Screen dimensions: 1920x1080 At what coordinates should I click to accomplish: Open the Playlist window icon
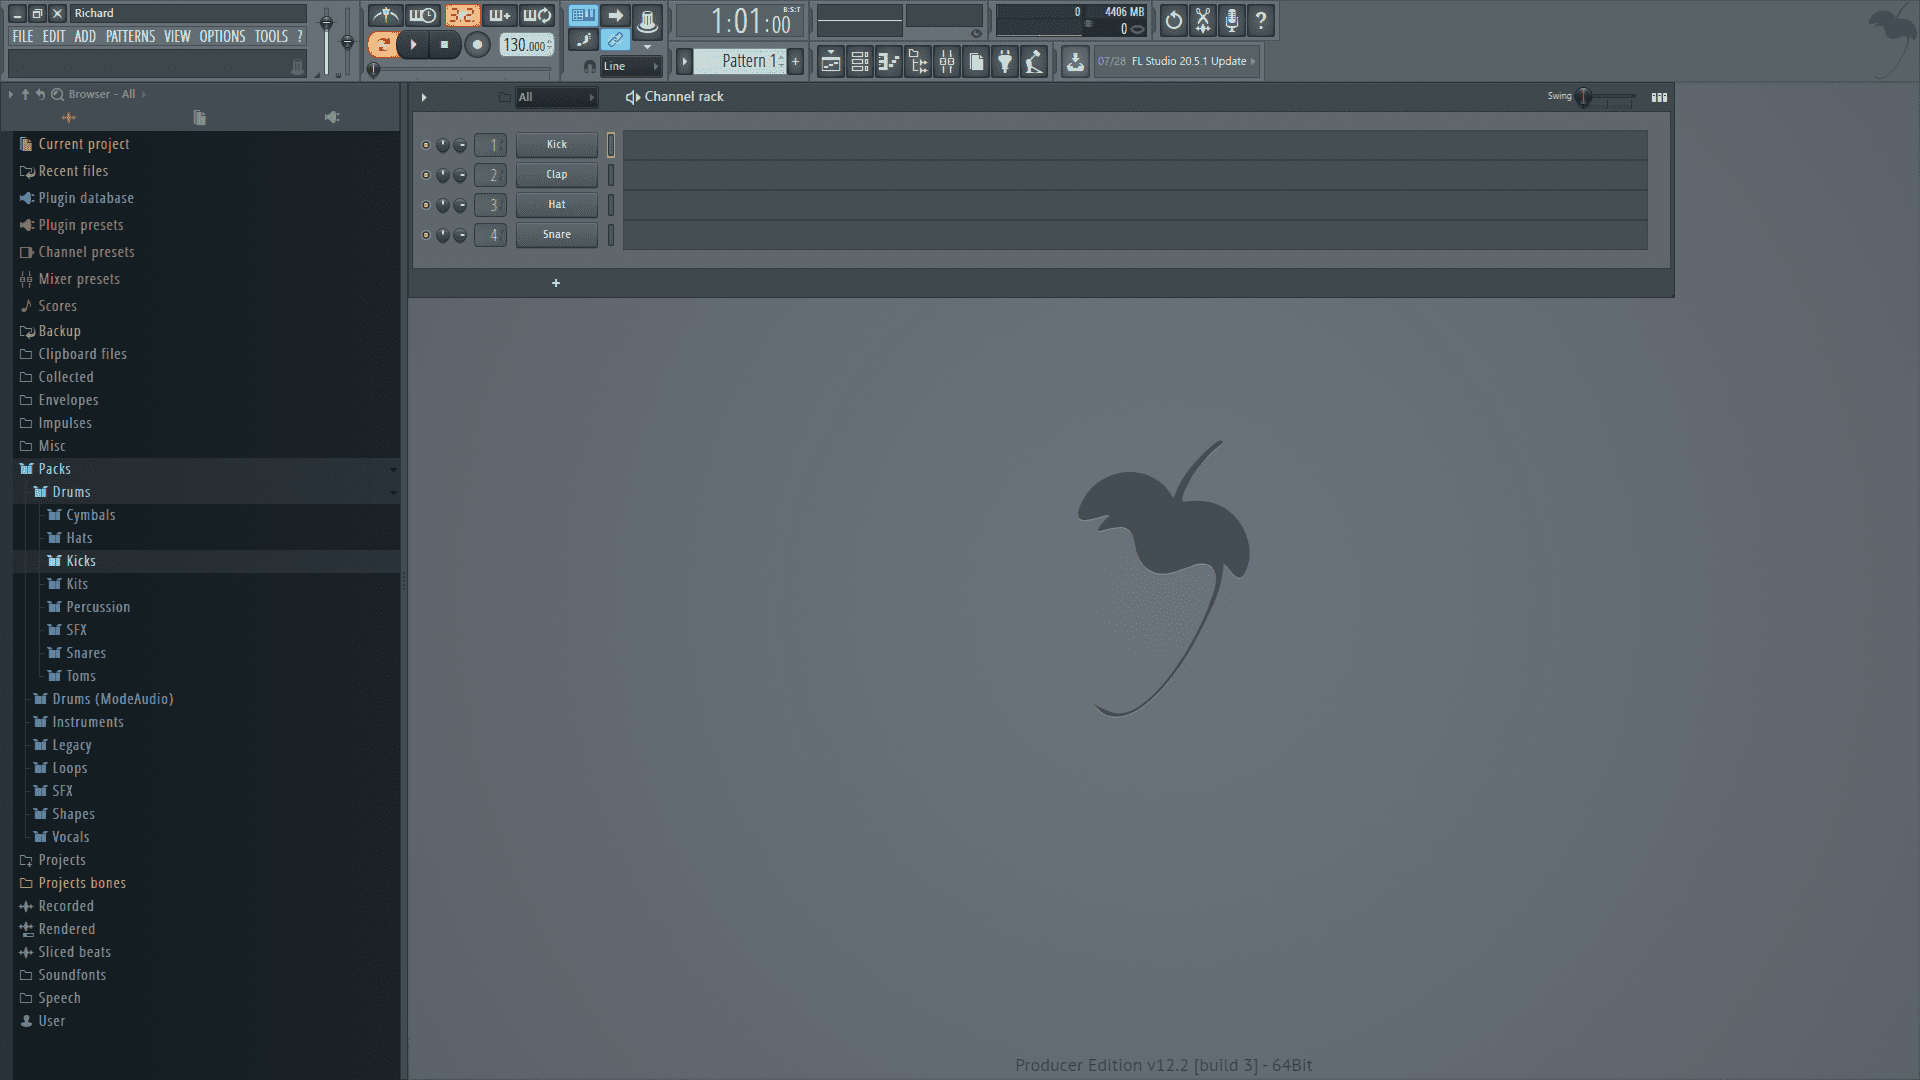point(830,62)
